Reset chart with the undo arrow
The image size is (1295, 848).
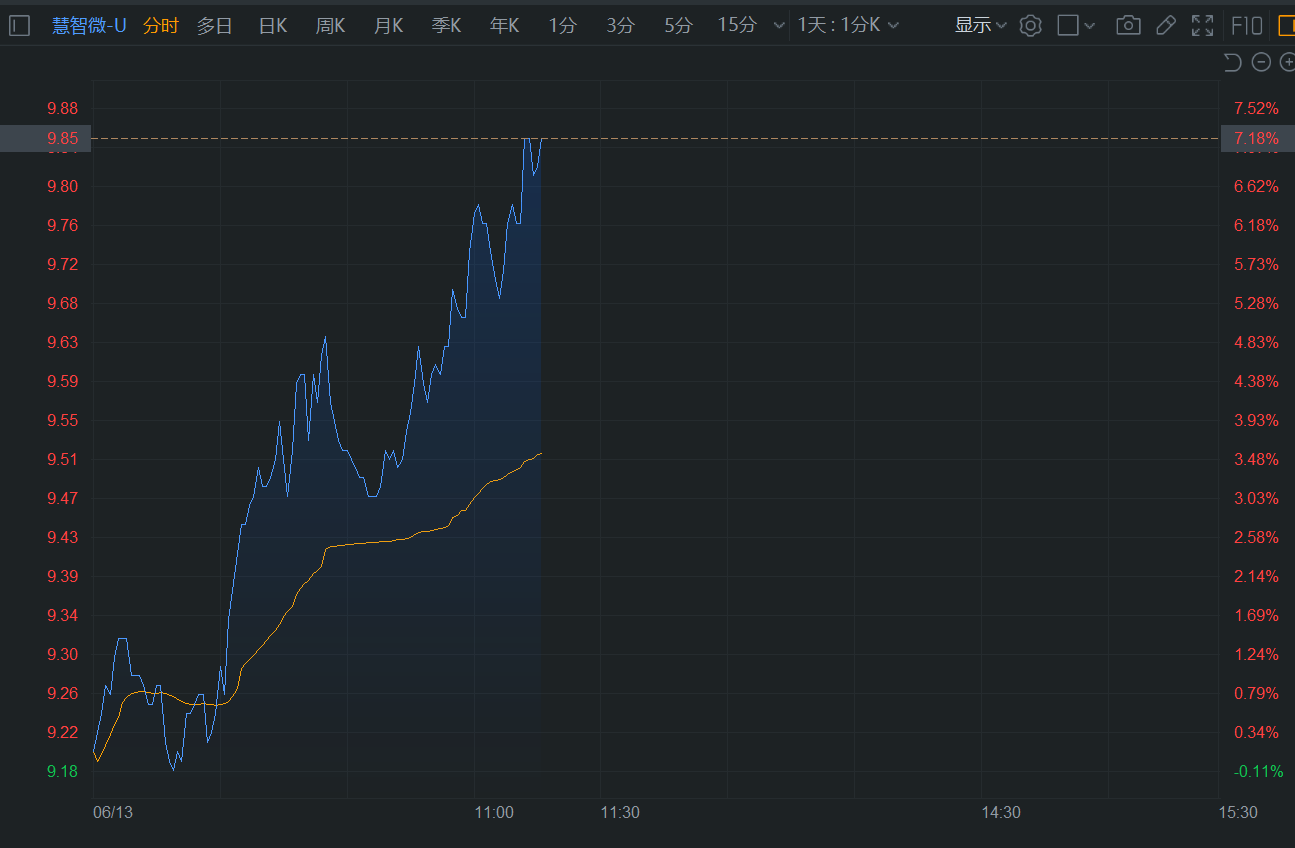tap(1232, 62)
